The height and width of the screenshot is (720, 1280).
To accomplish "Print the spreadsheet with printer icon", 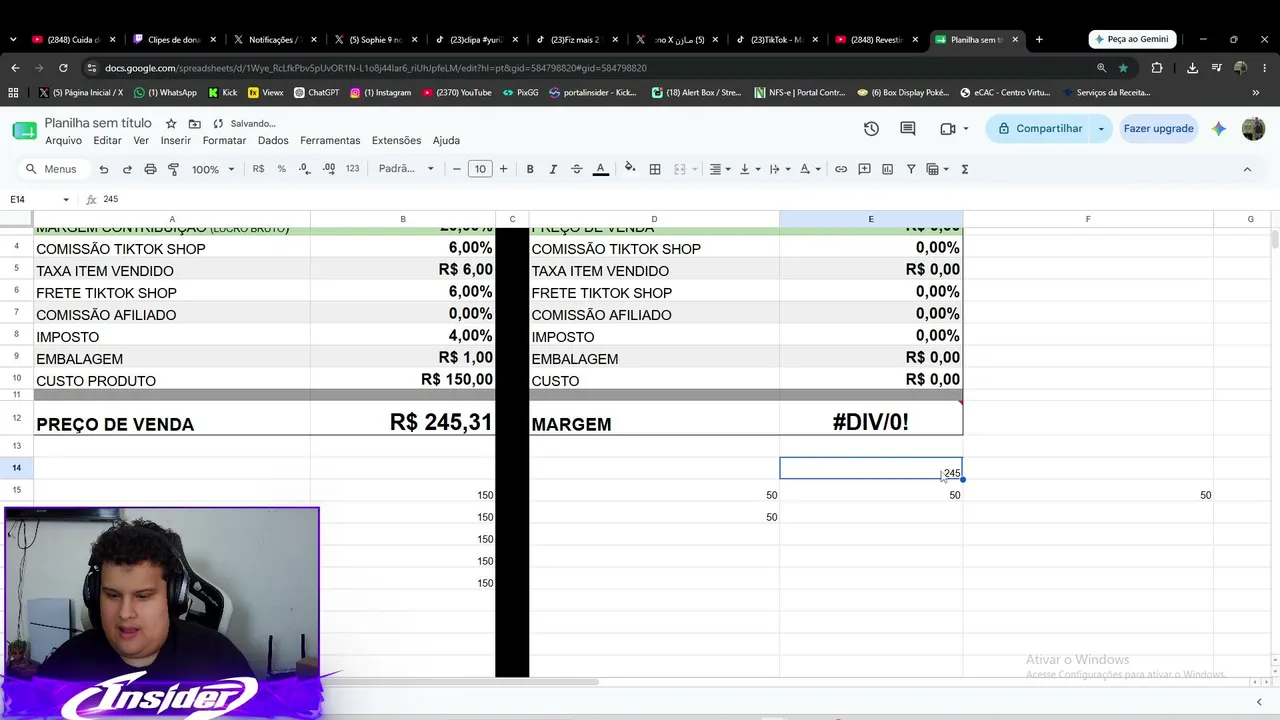I will [x=150, y=169].
